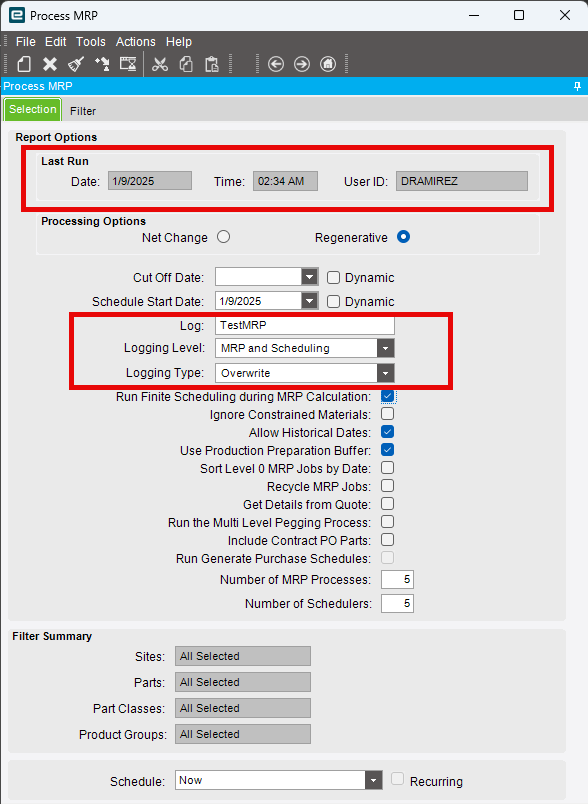Select the Net Change radio option
Image resolution: width=588 pixels, height=804 pixels.
coord(224,237)
